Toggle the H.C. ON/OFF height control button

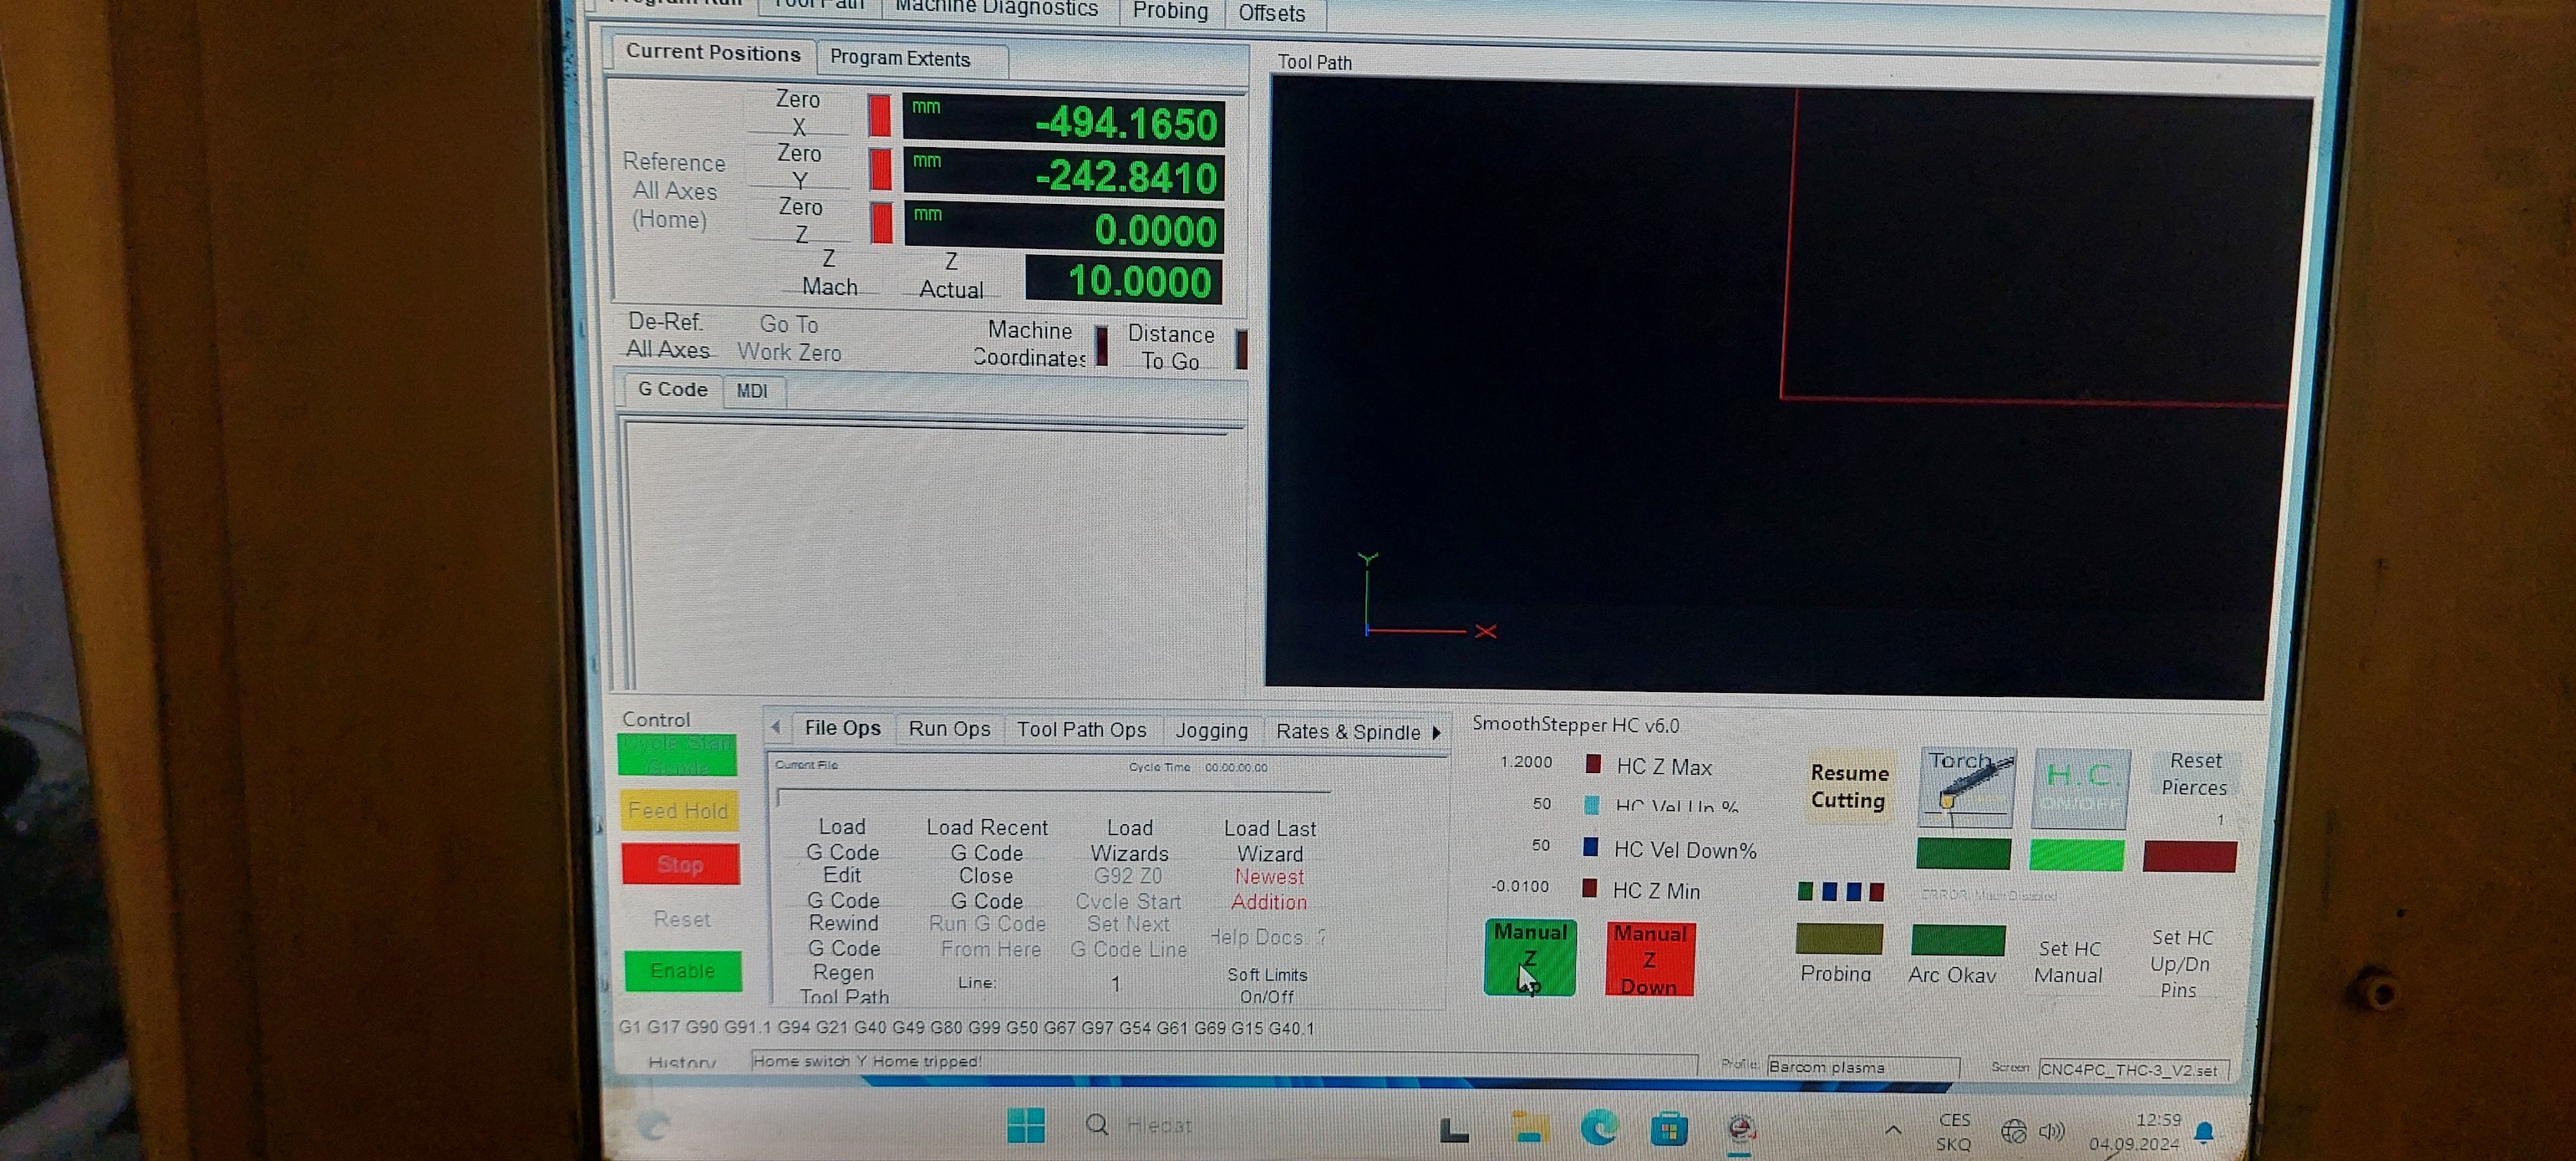[x=2080, y=788]
